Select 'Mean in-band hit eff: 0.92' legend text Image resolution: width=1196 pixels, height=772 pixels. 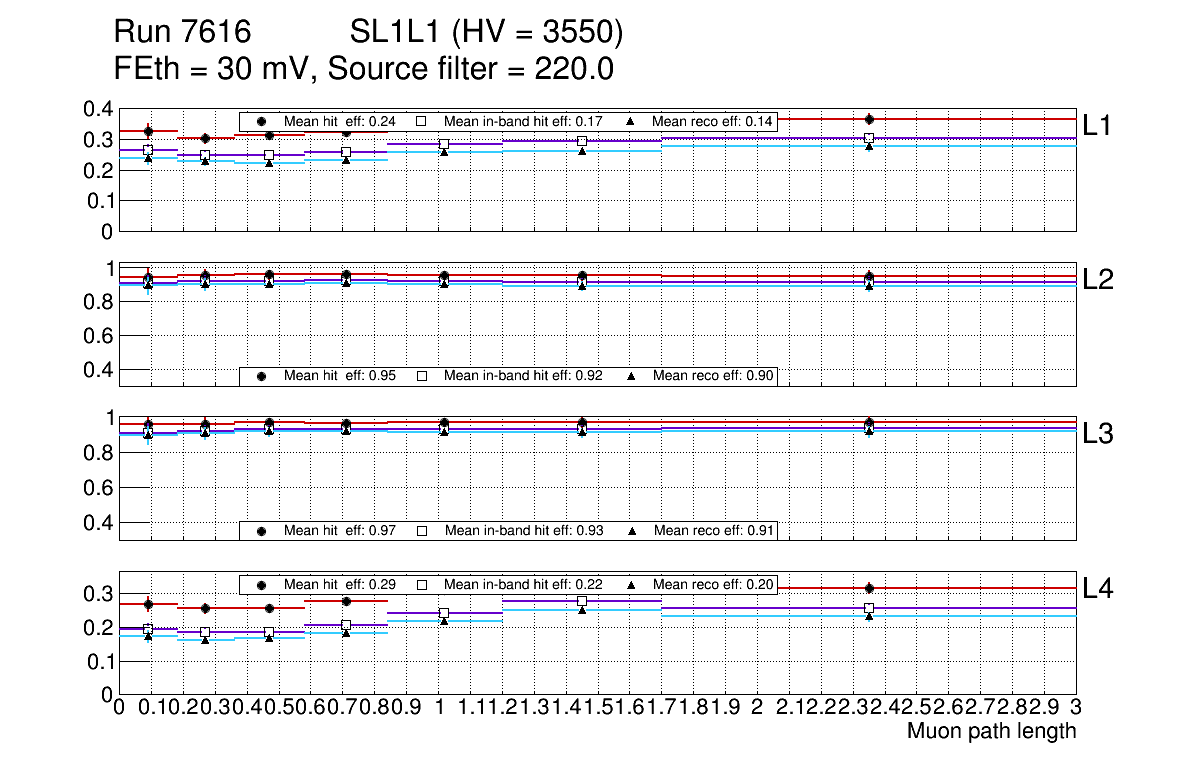(x=523, y=376)
